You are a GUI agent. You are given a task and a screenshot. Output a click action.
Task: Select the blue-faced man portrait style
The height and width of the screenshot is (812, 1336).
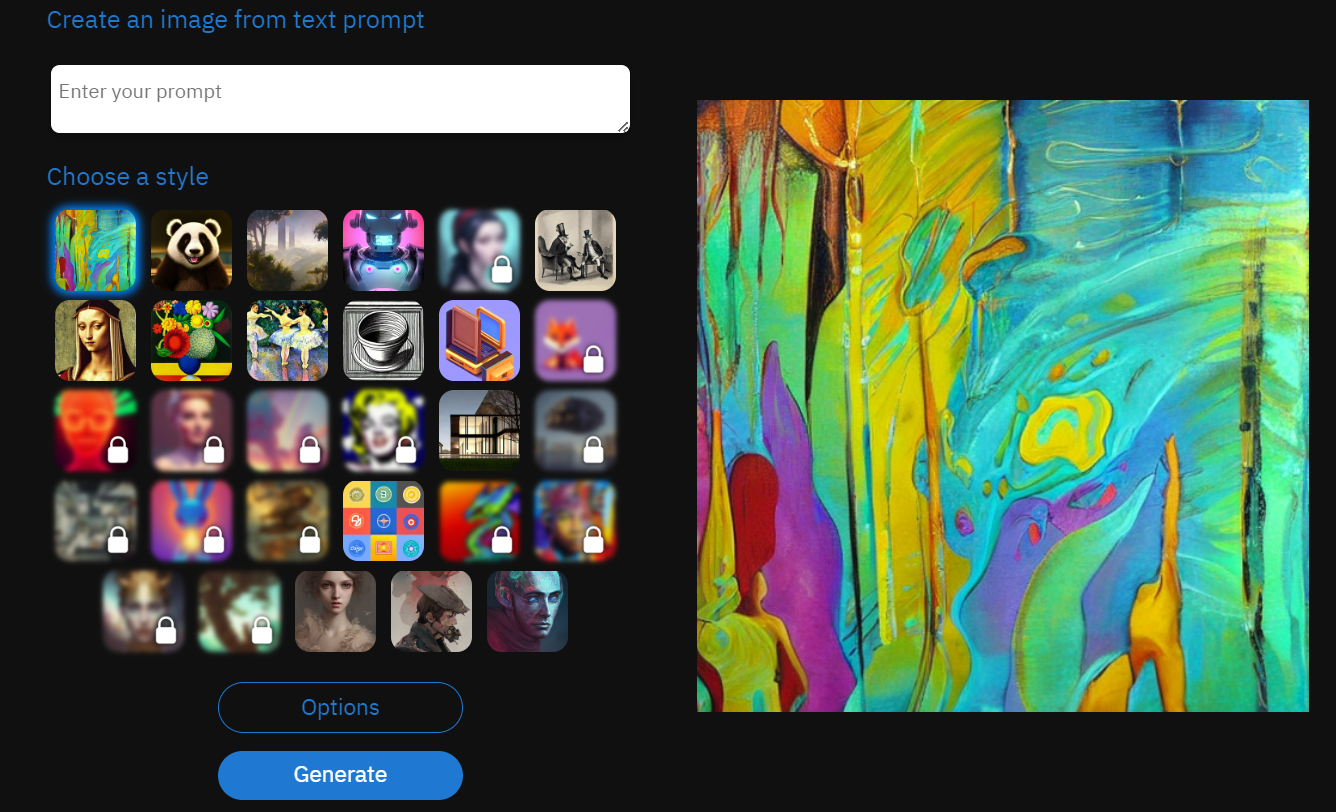pos(527,611)
